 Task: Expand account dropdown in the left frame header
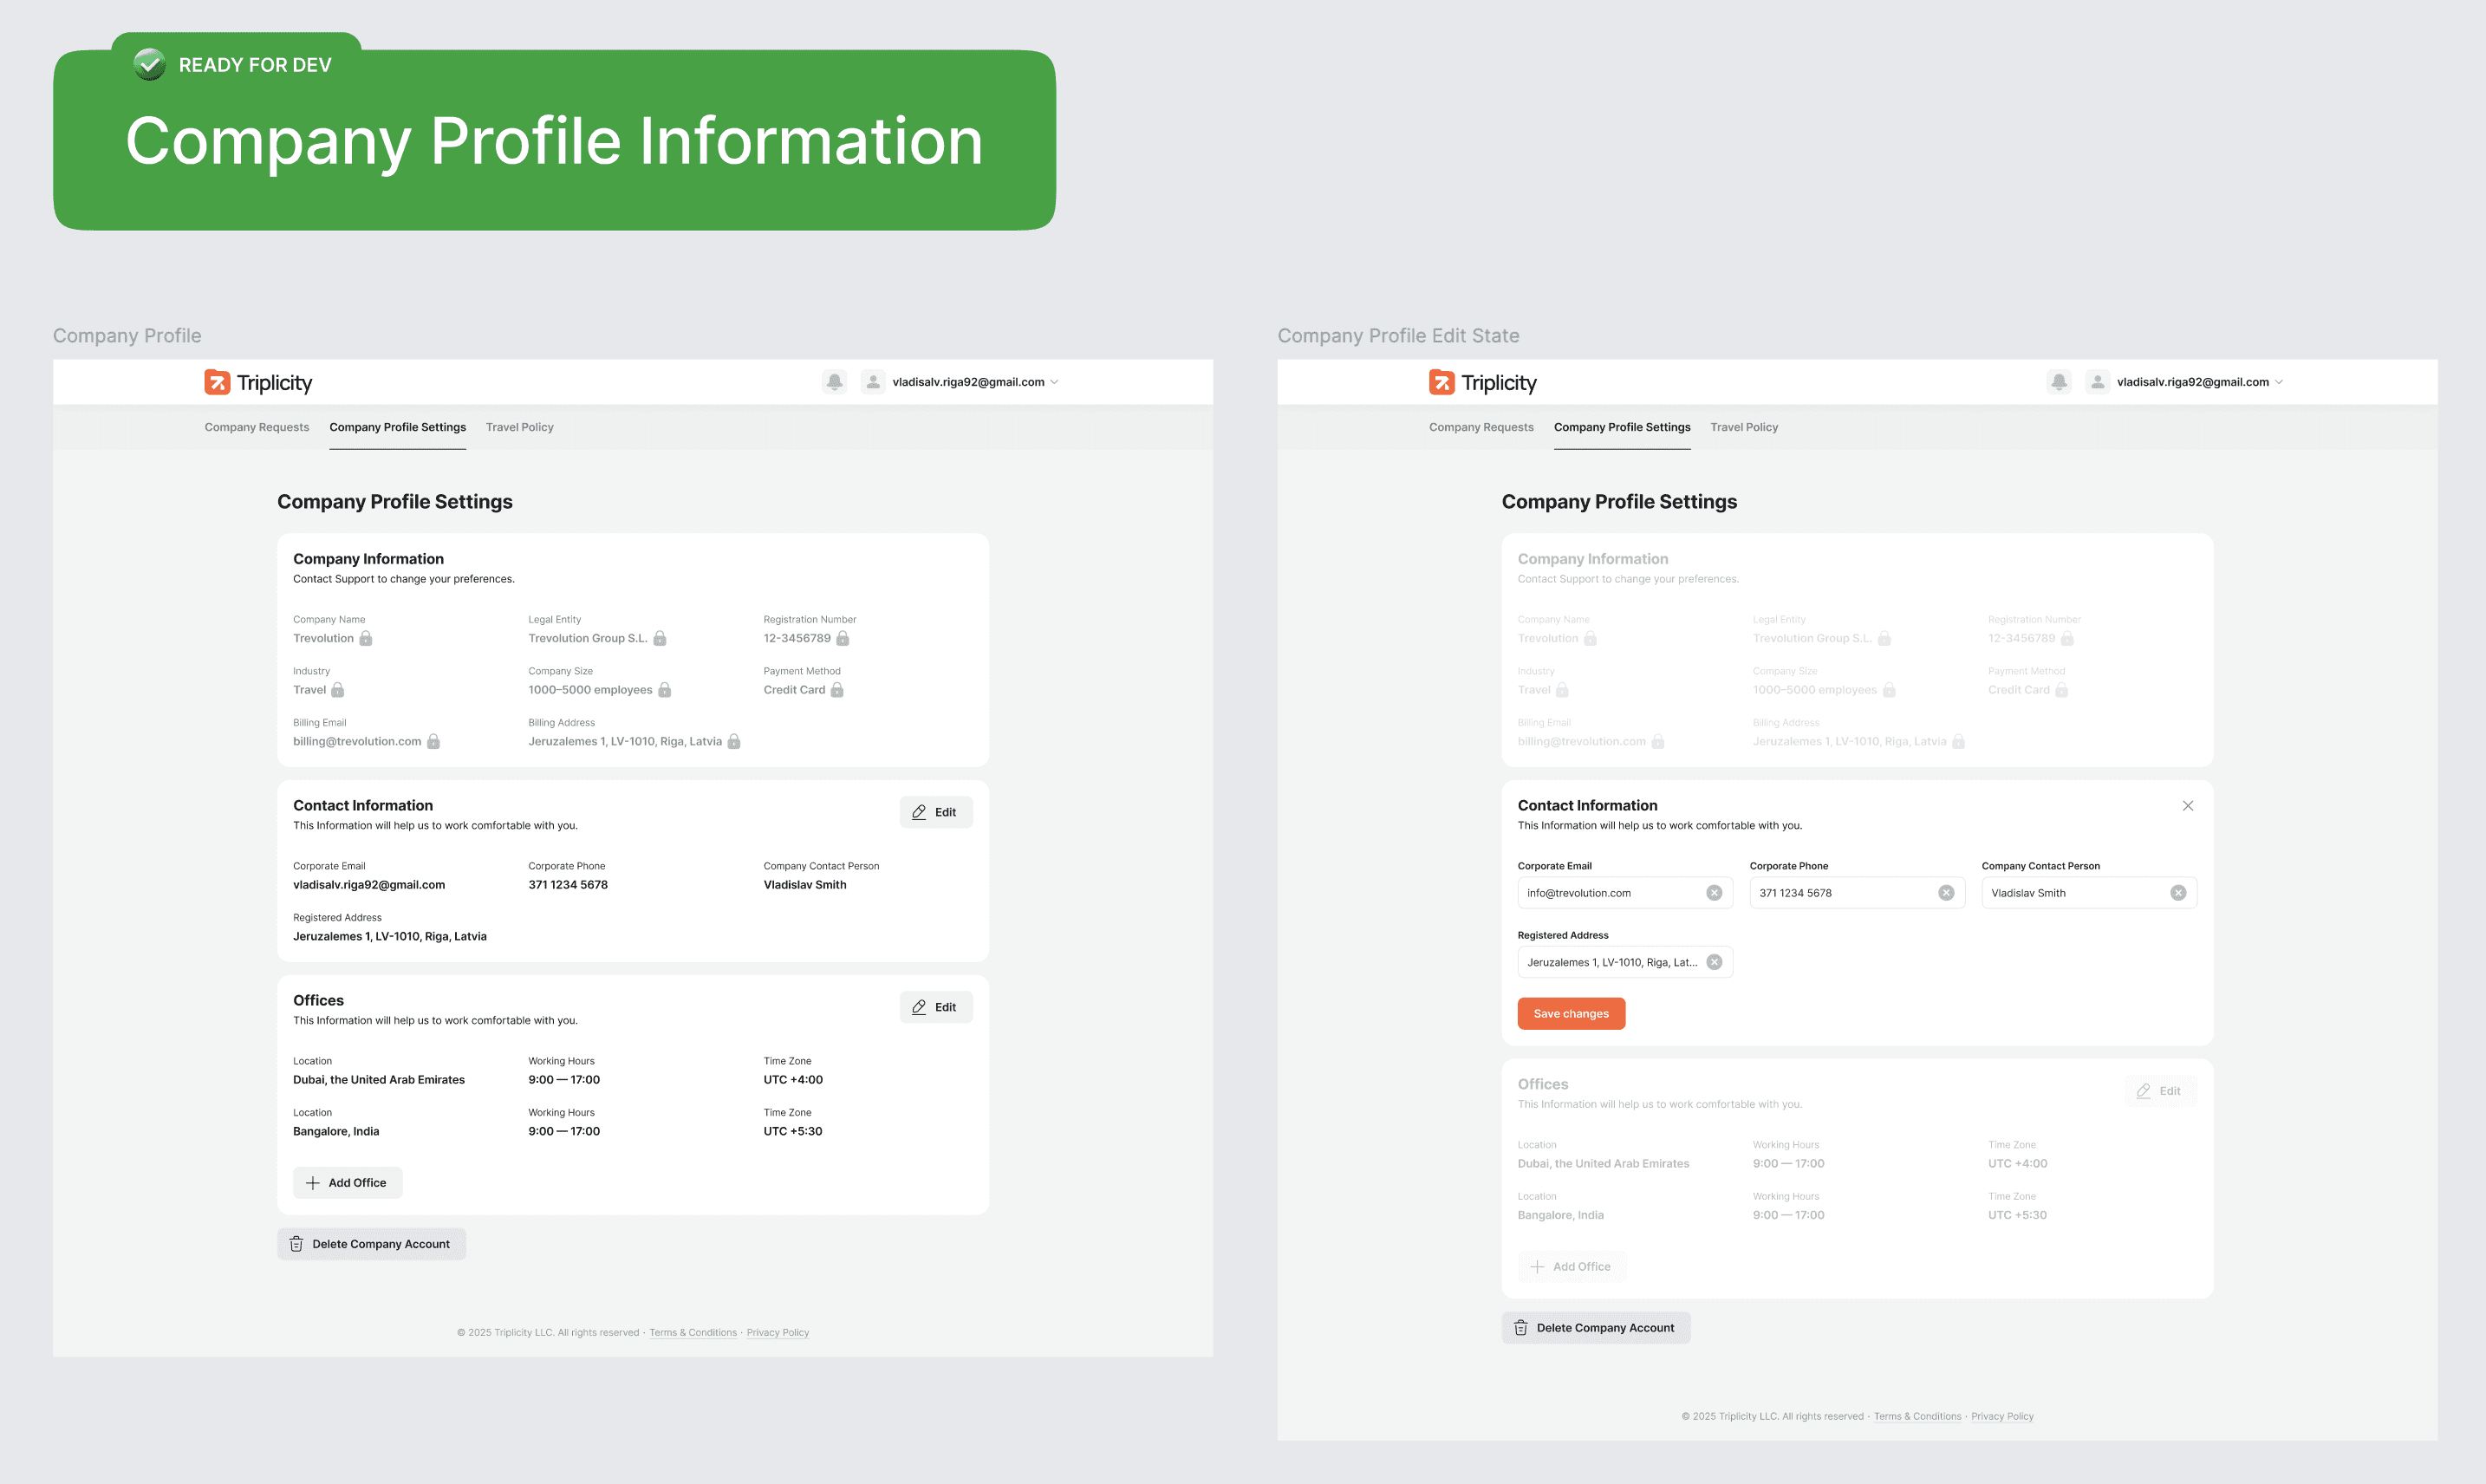point(1054,382)
